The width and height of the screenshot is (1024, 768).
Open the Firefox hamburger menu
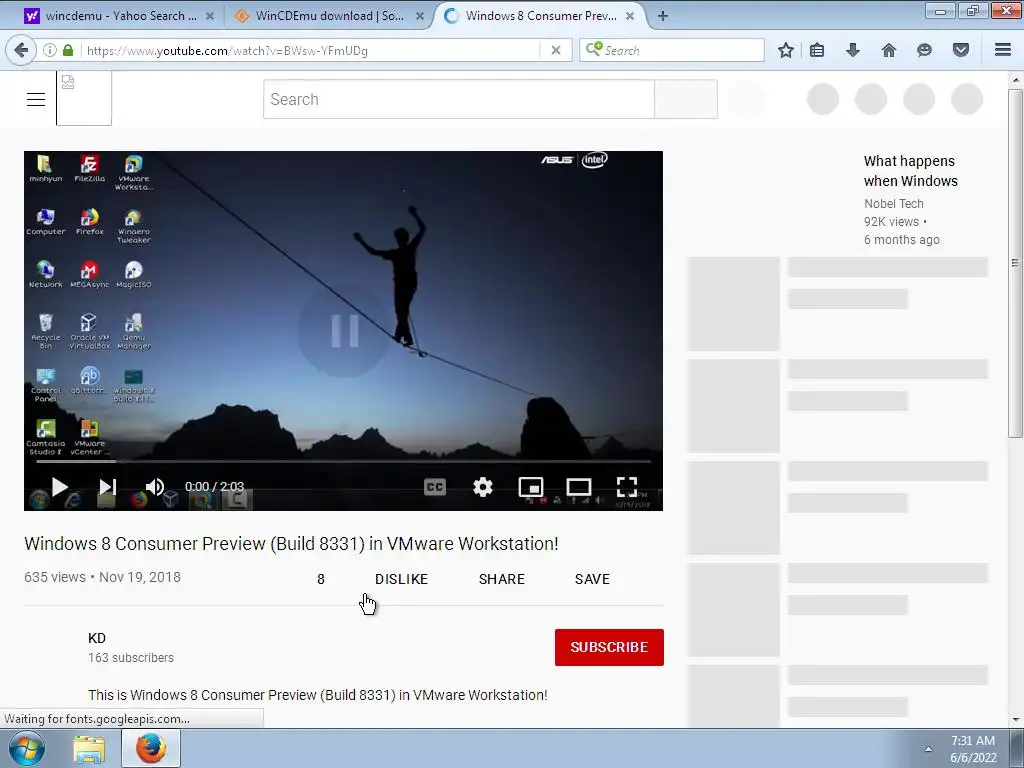coord(1003,50)
